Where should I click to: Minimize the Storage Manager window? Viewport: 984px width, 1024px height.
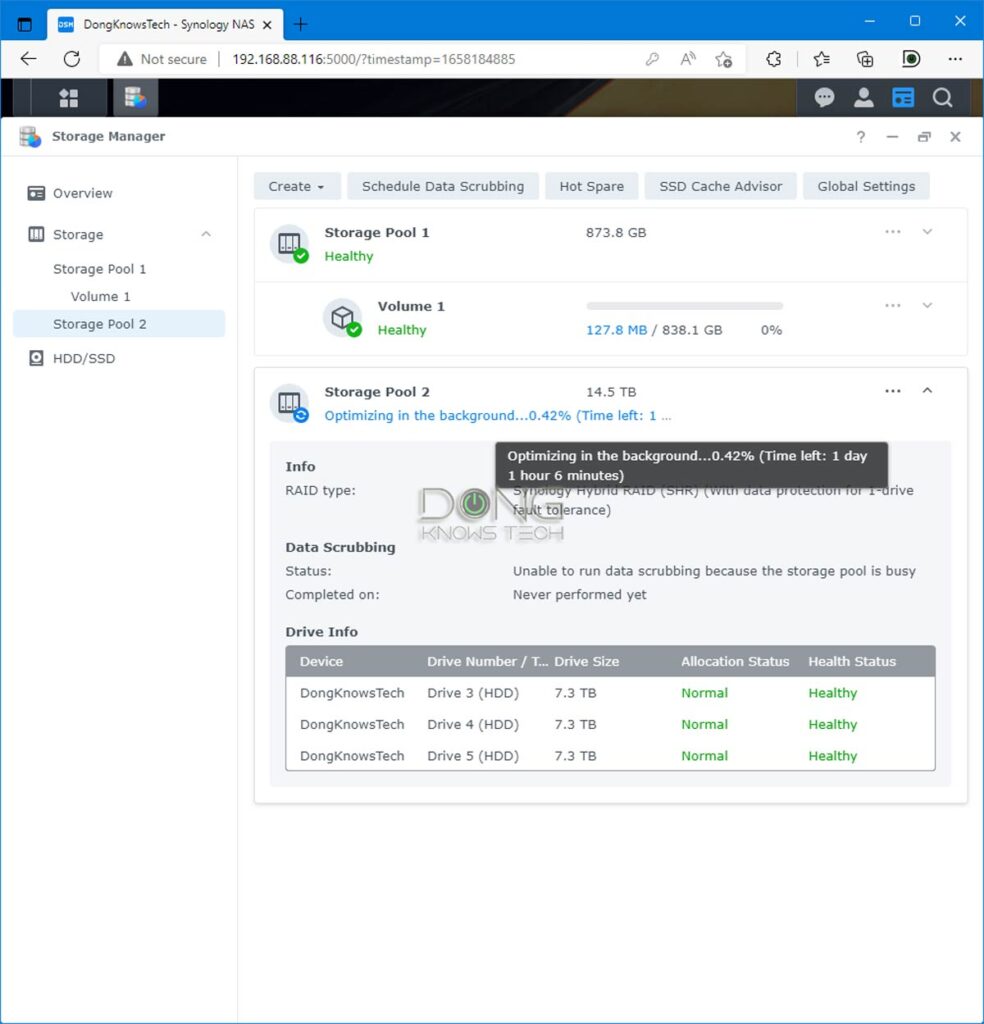[892, 136]
